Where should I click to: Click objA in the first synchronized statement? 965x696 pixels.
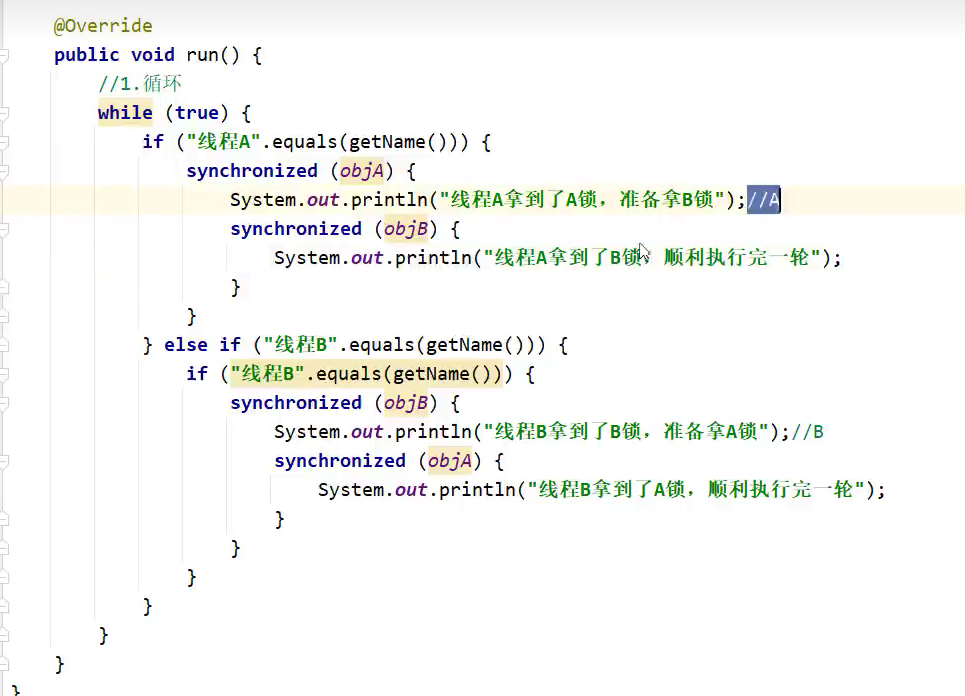tap(362, 170)
